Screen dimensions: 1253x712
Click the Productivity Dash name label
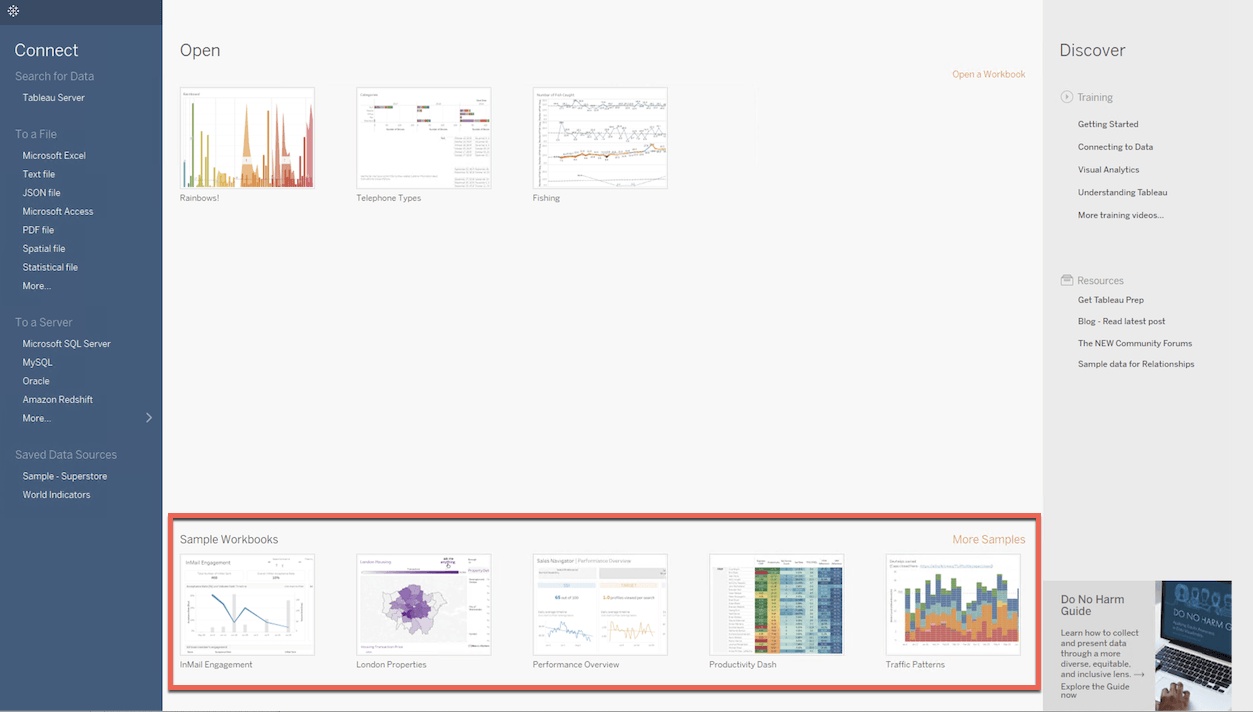(x=742, y=665)
